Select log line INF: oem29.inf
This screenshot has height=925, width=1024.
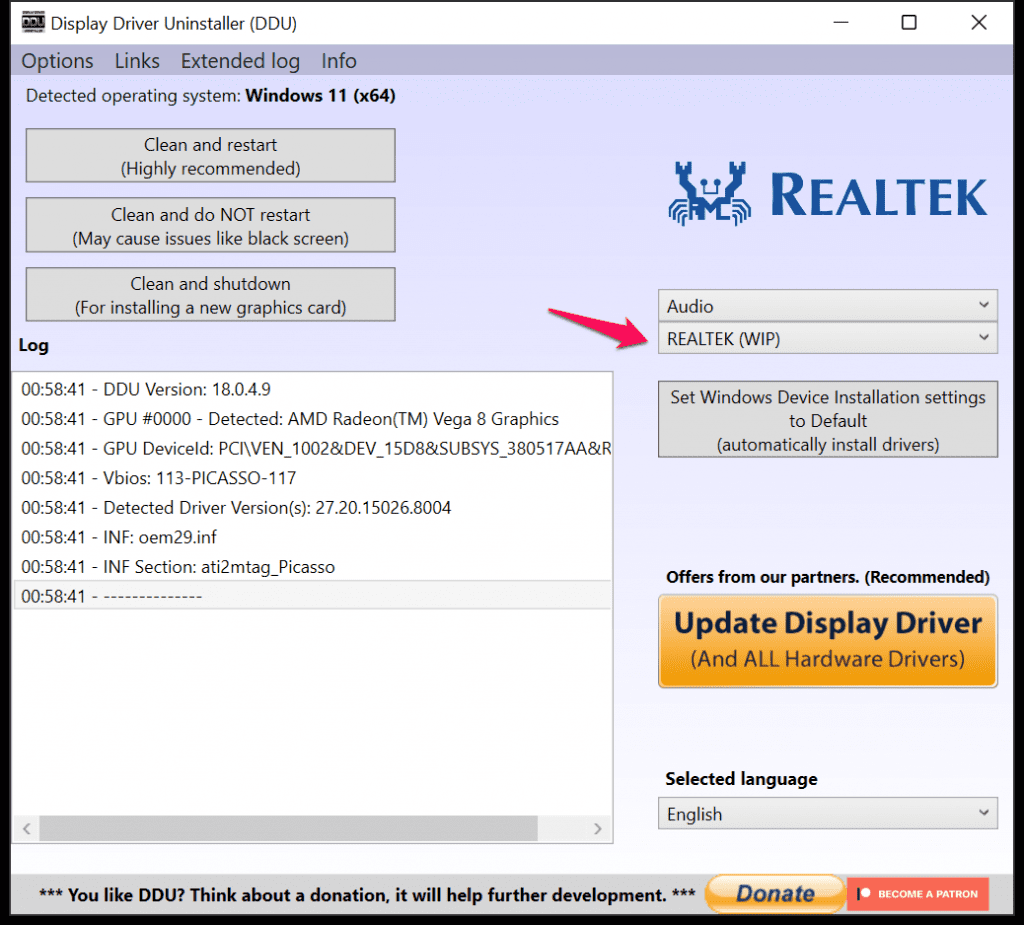(x=312, y=537)
